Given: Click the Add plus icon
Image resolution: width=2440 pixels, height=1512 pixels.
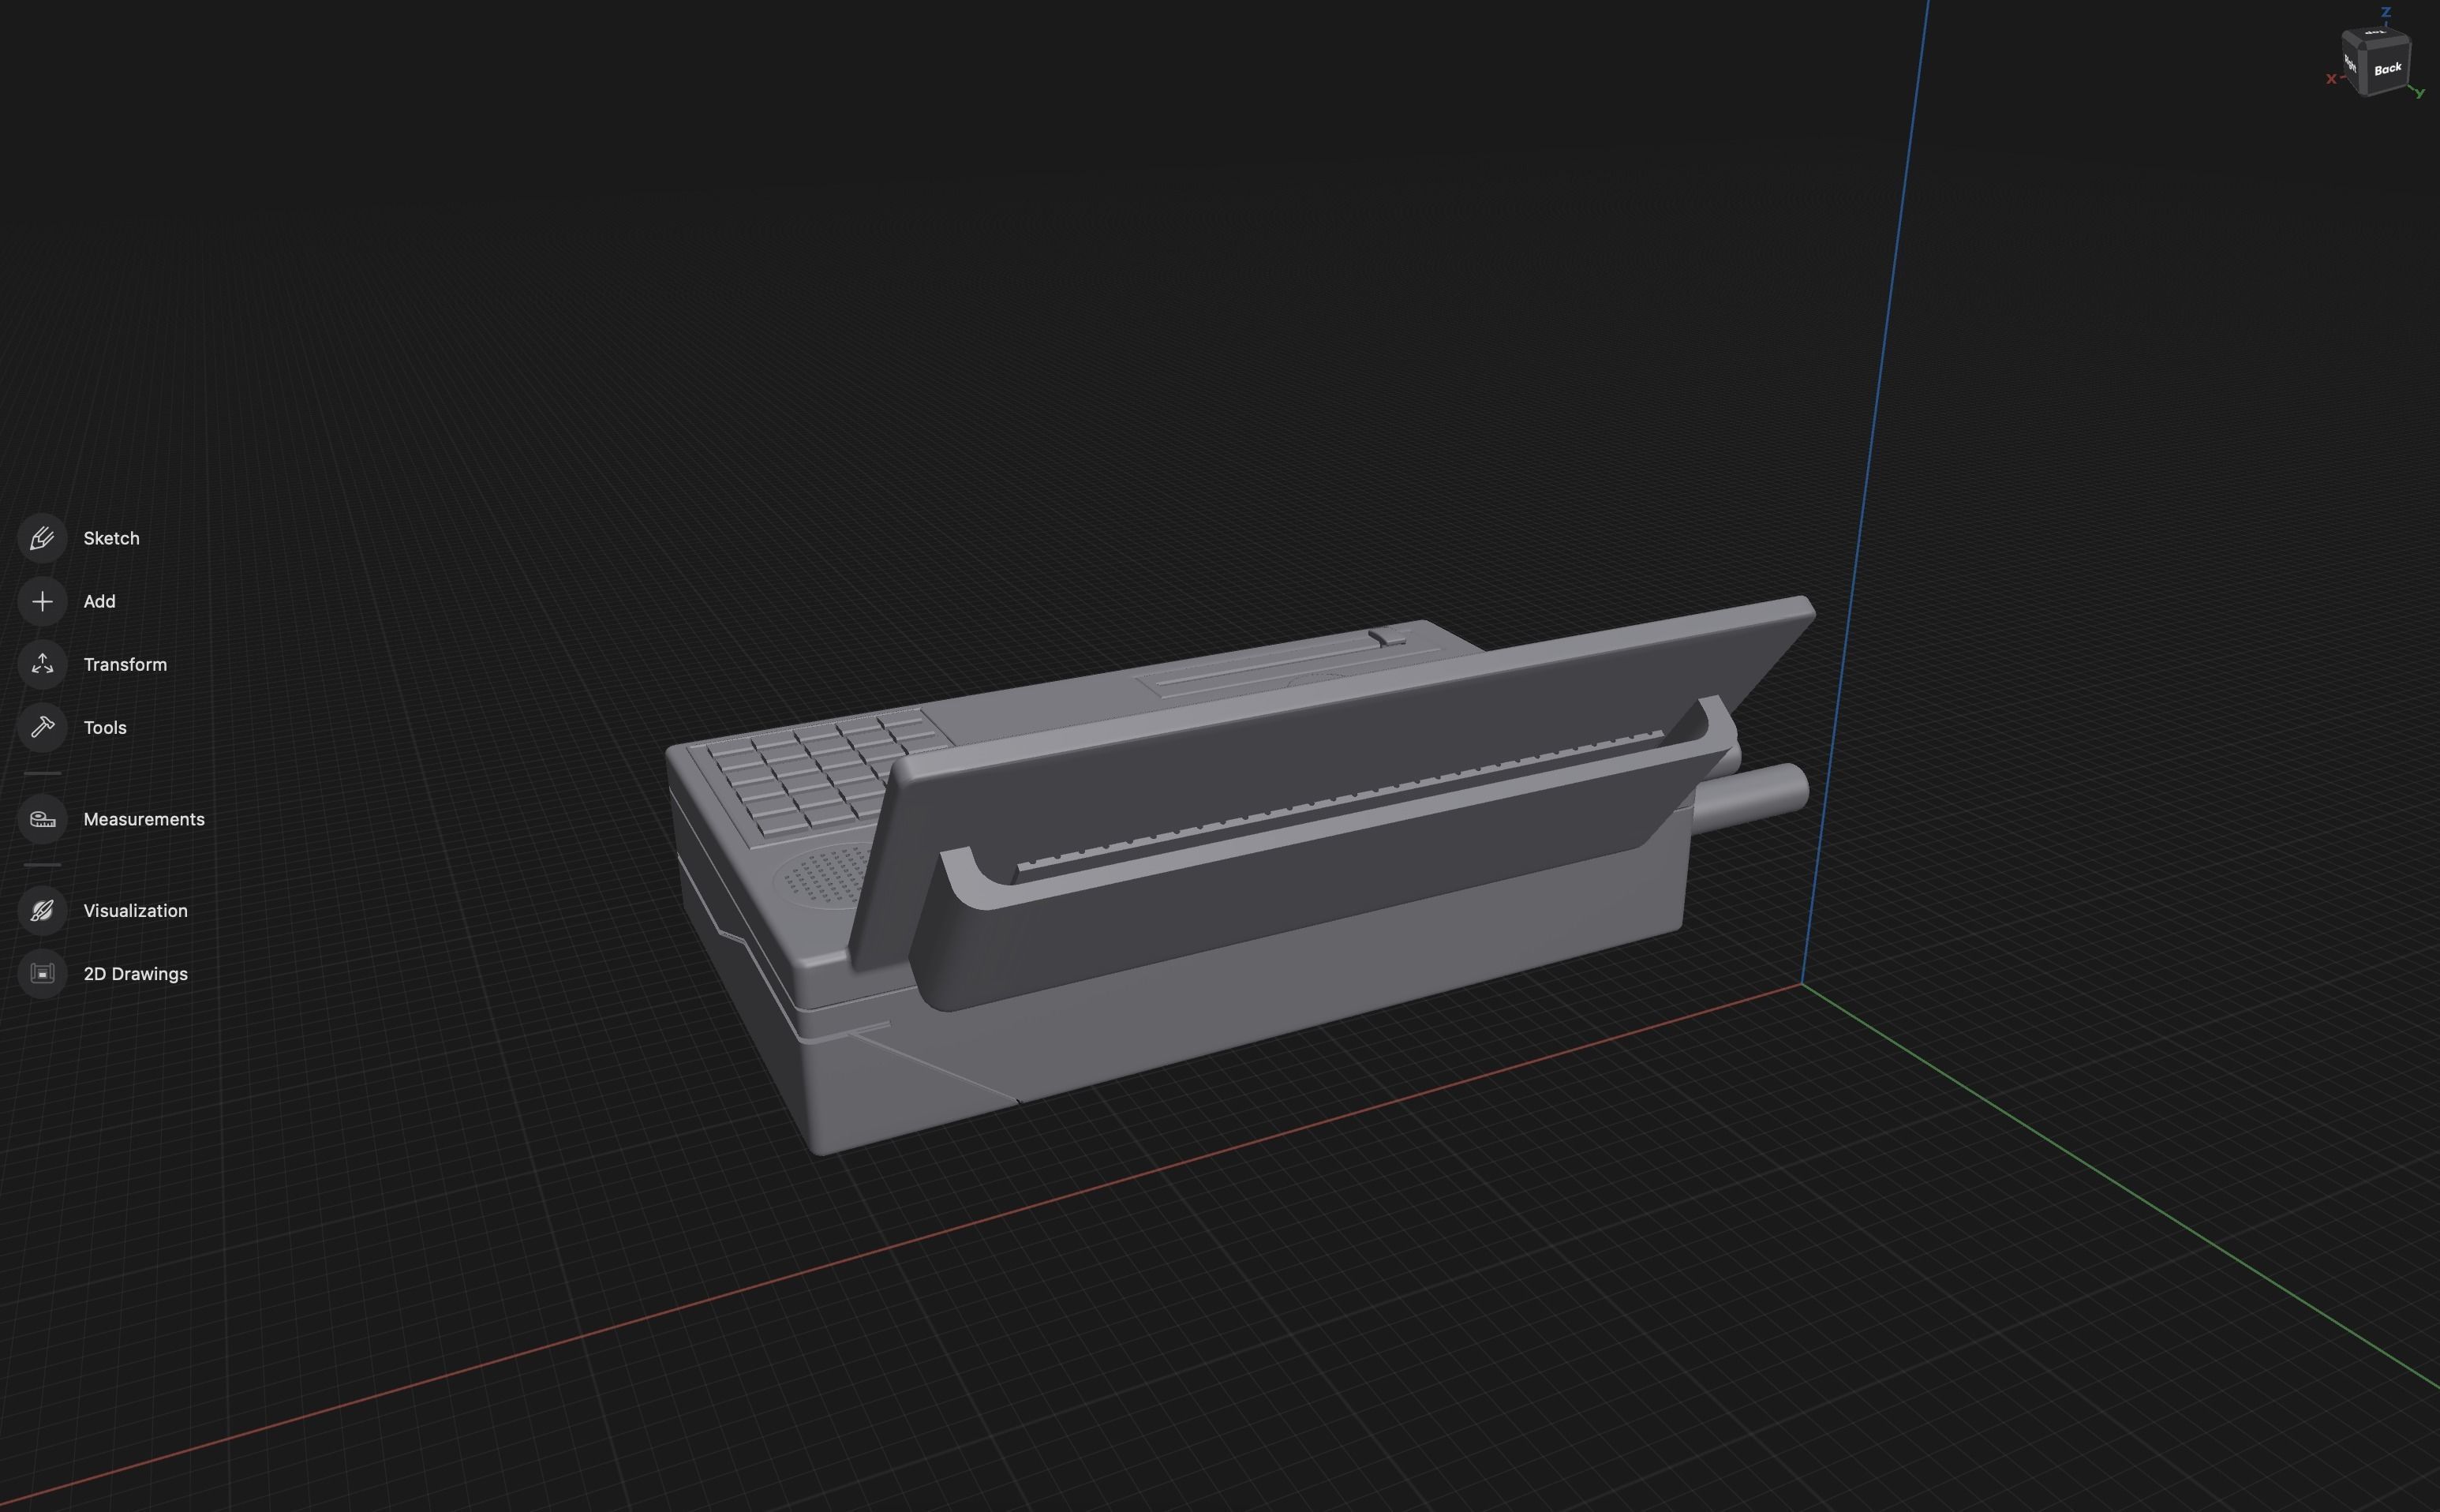Looking at the screenshot, I should click(42, 601).
